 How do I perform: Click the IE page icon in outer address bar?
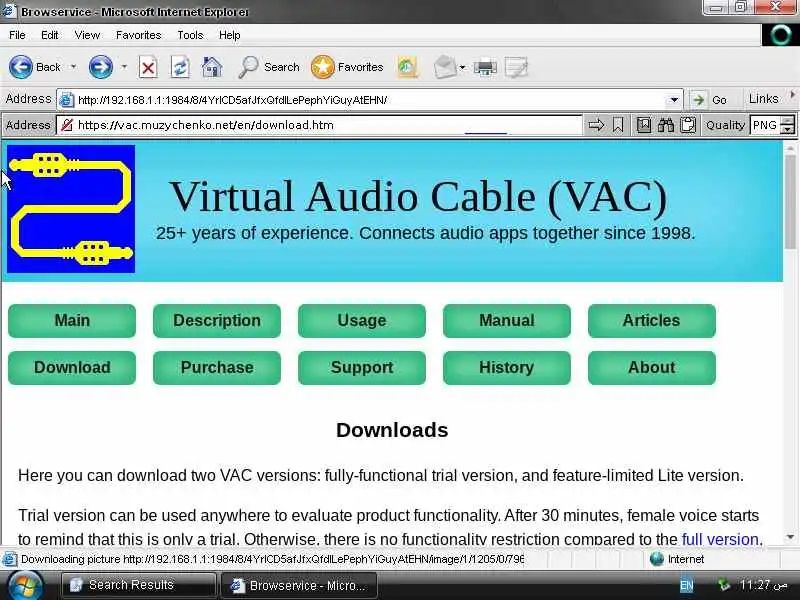[x=66, y=99]
